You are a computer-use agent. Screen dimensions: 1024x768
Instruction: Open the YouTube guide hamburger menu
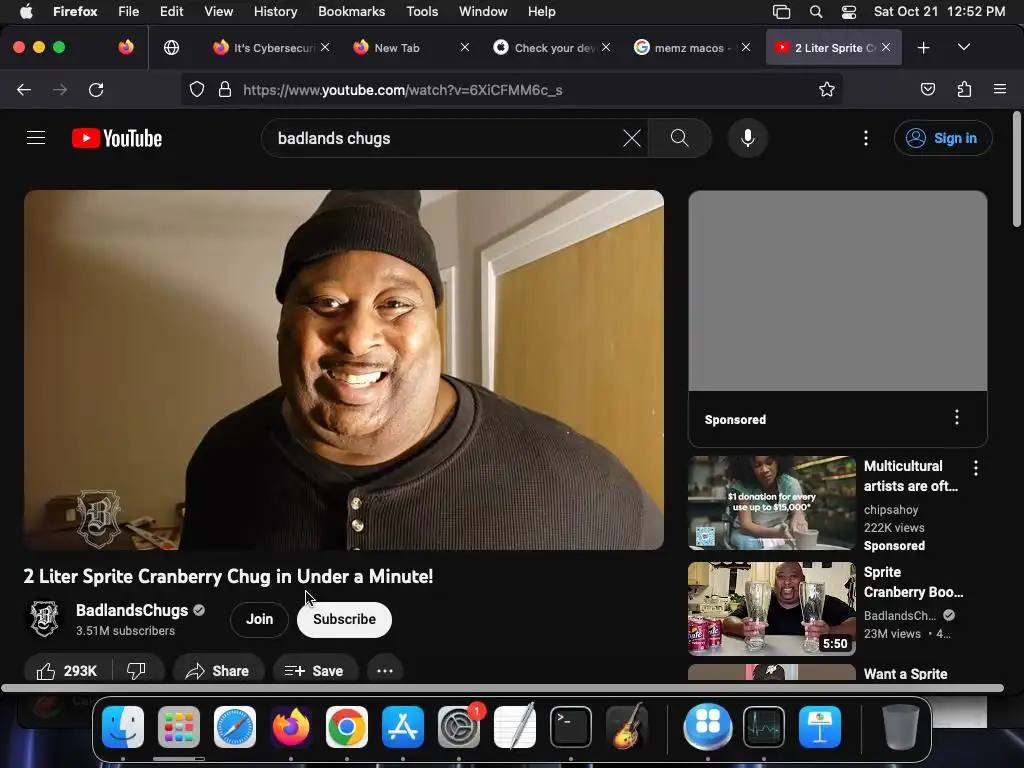click(x=36, y=138)
